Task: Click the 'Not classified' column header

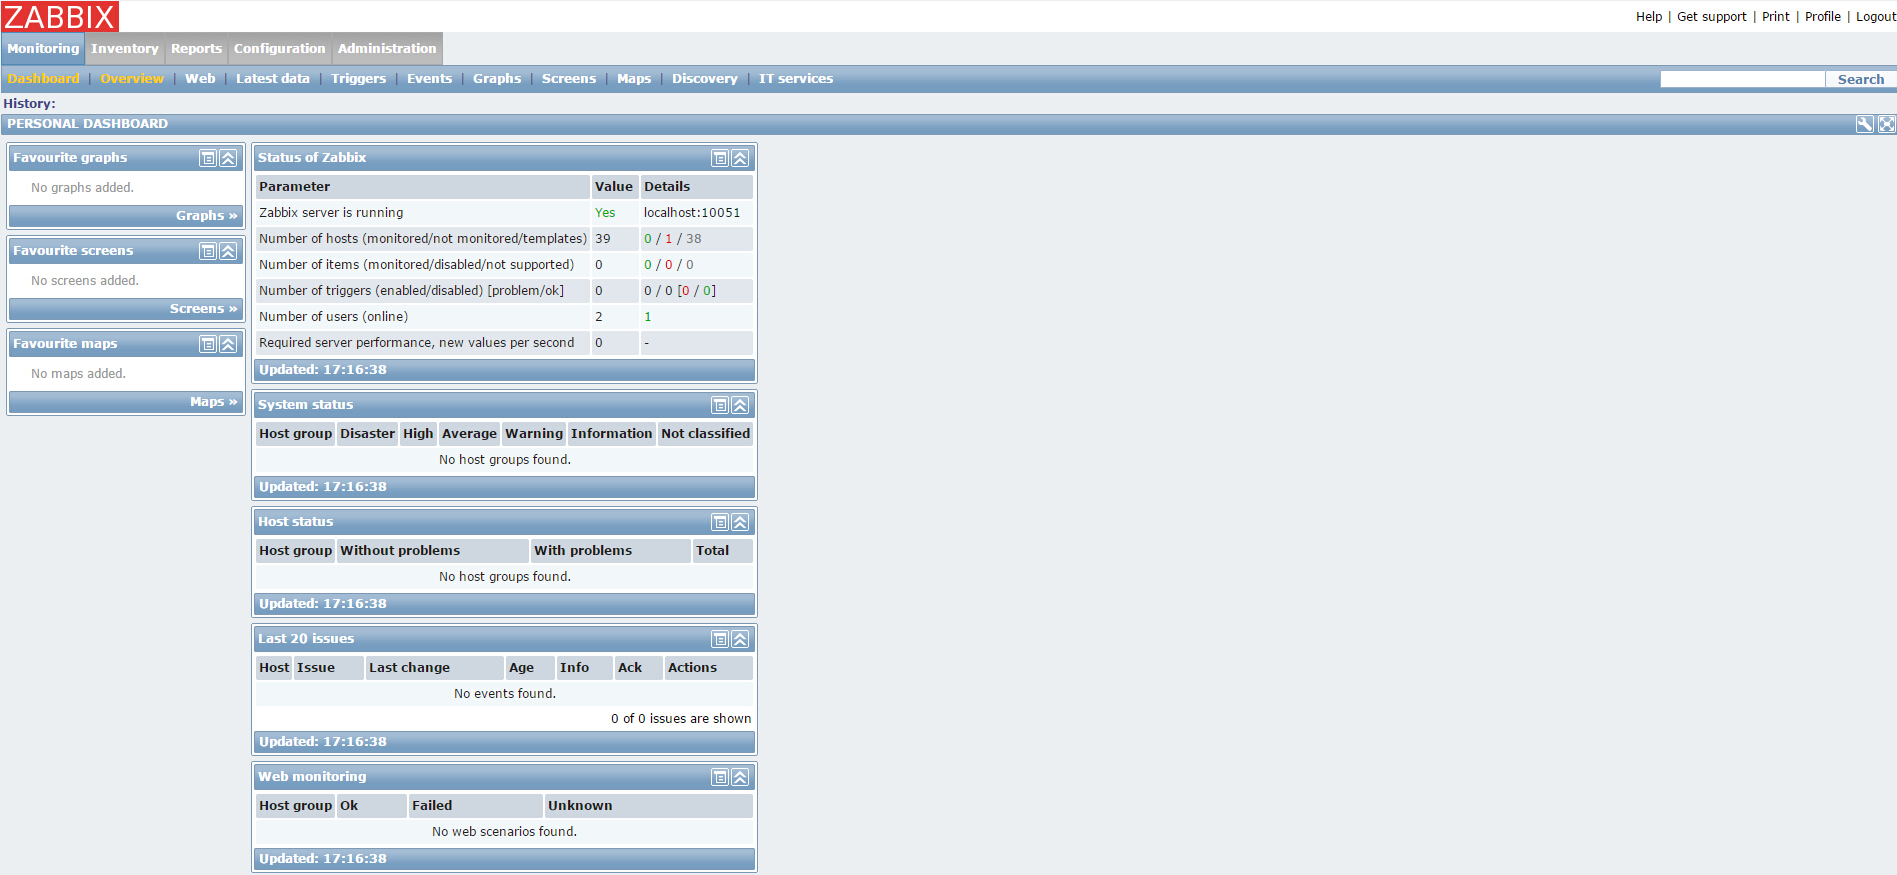Action: point(705,434)
